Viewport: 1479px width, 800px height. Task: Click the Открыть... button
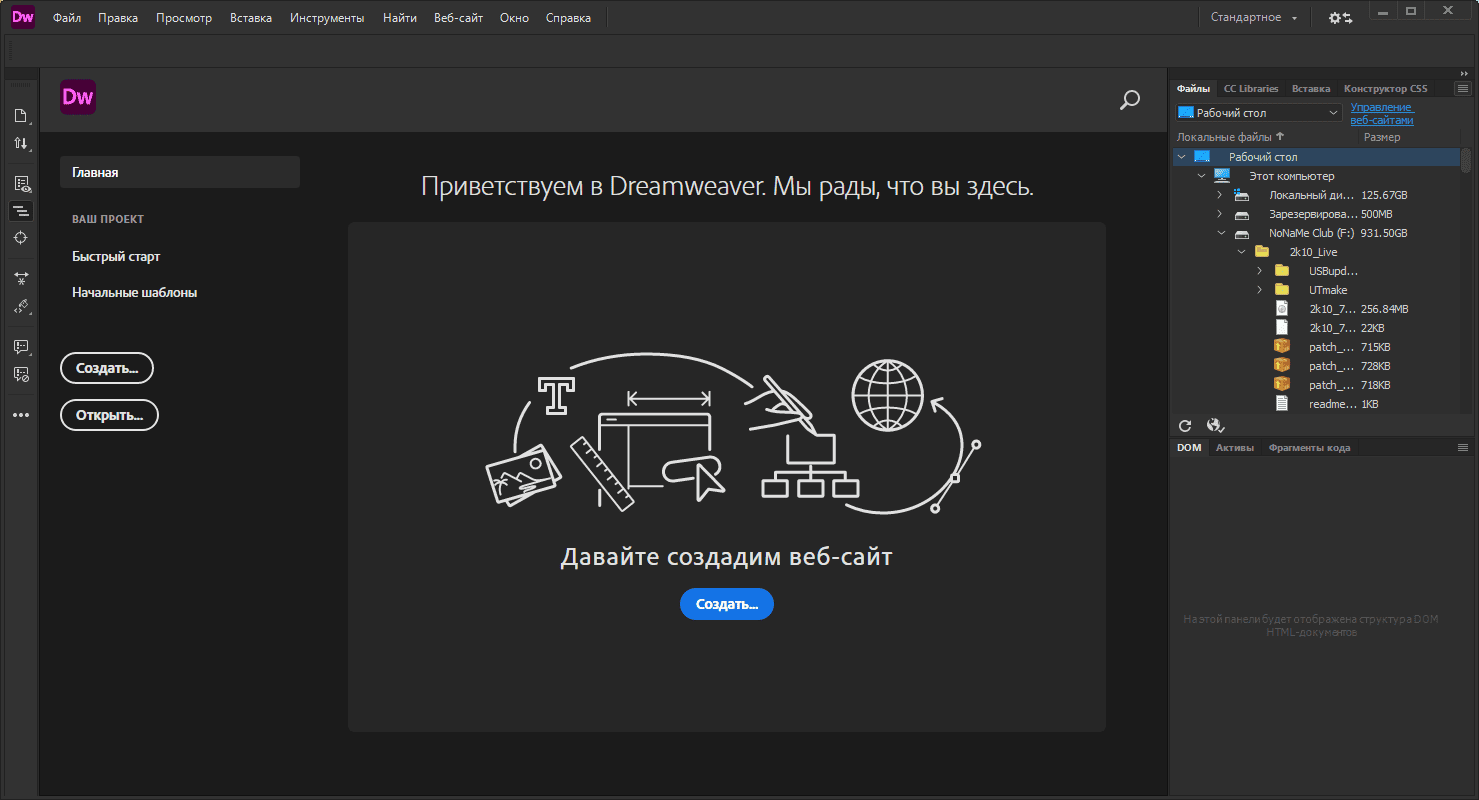coord(109,414)
